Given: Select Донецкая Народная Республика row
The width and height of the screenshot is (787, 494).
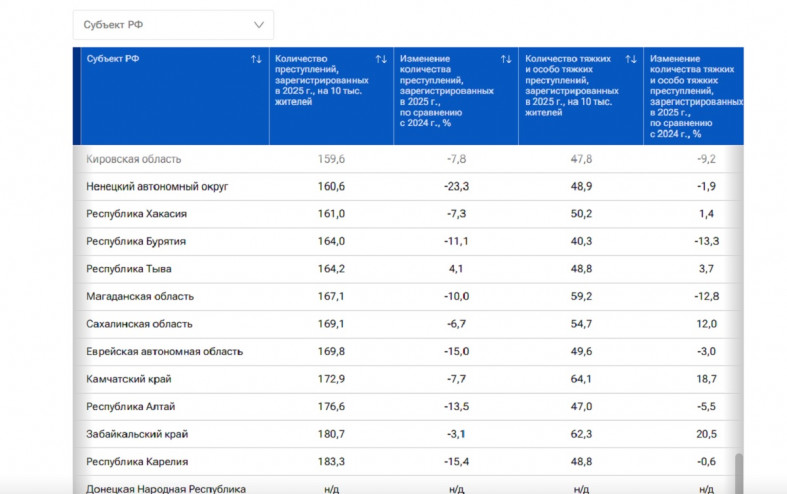Looking at the screenshot, I should (166, 488).
